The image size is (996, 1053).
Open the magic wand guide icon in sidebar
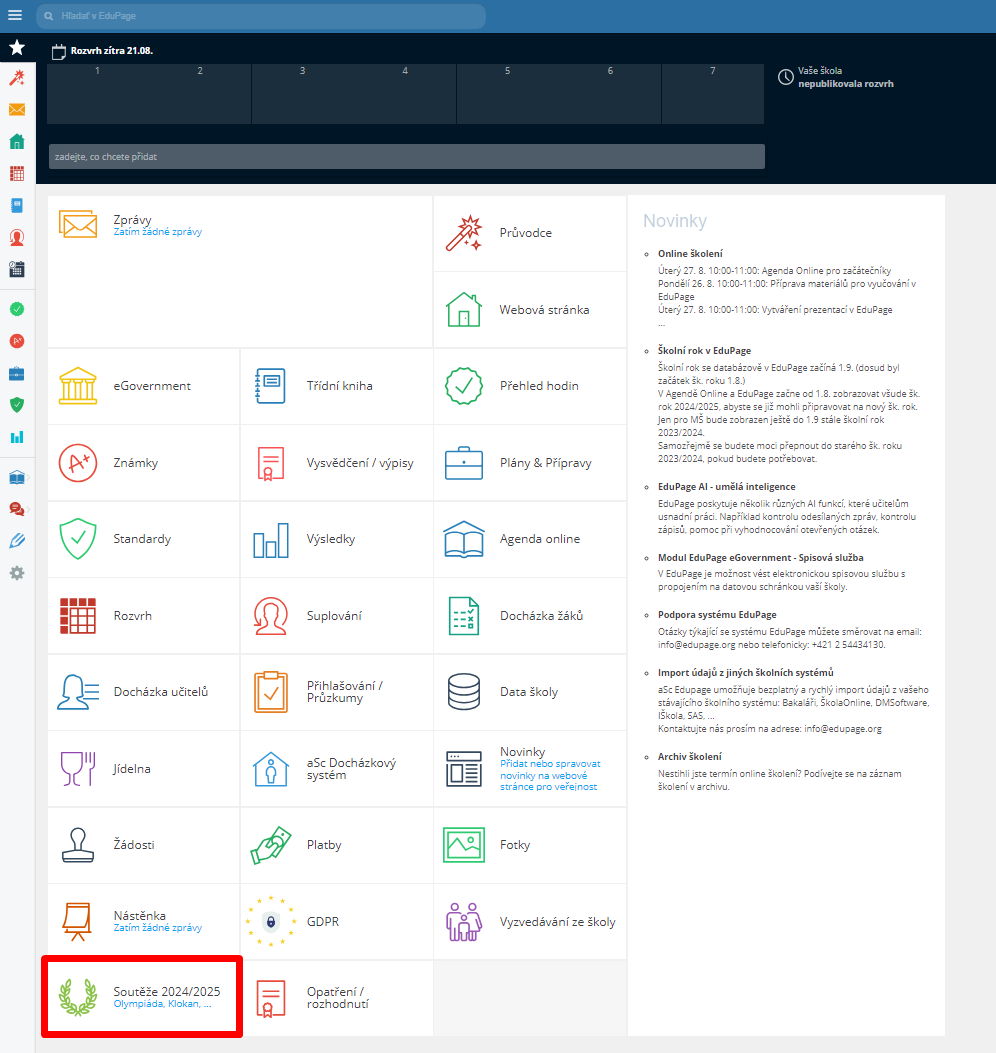17,78
